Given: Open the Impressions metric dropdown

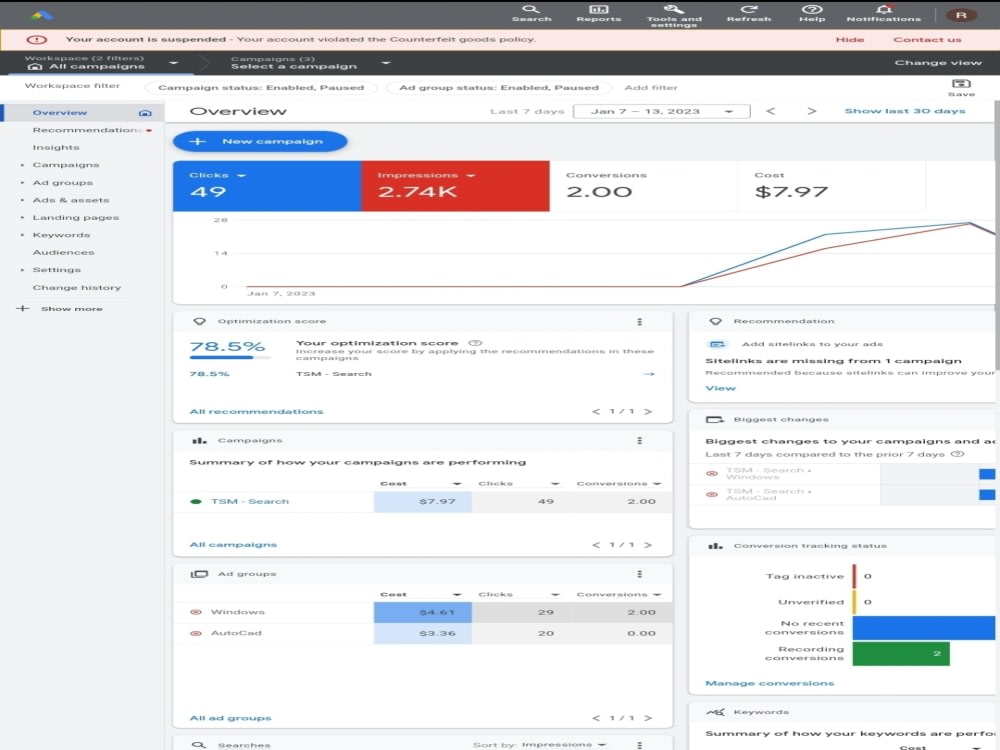Looking at the screenshot, I should 471,175.
